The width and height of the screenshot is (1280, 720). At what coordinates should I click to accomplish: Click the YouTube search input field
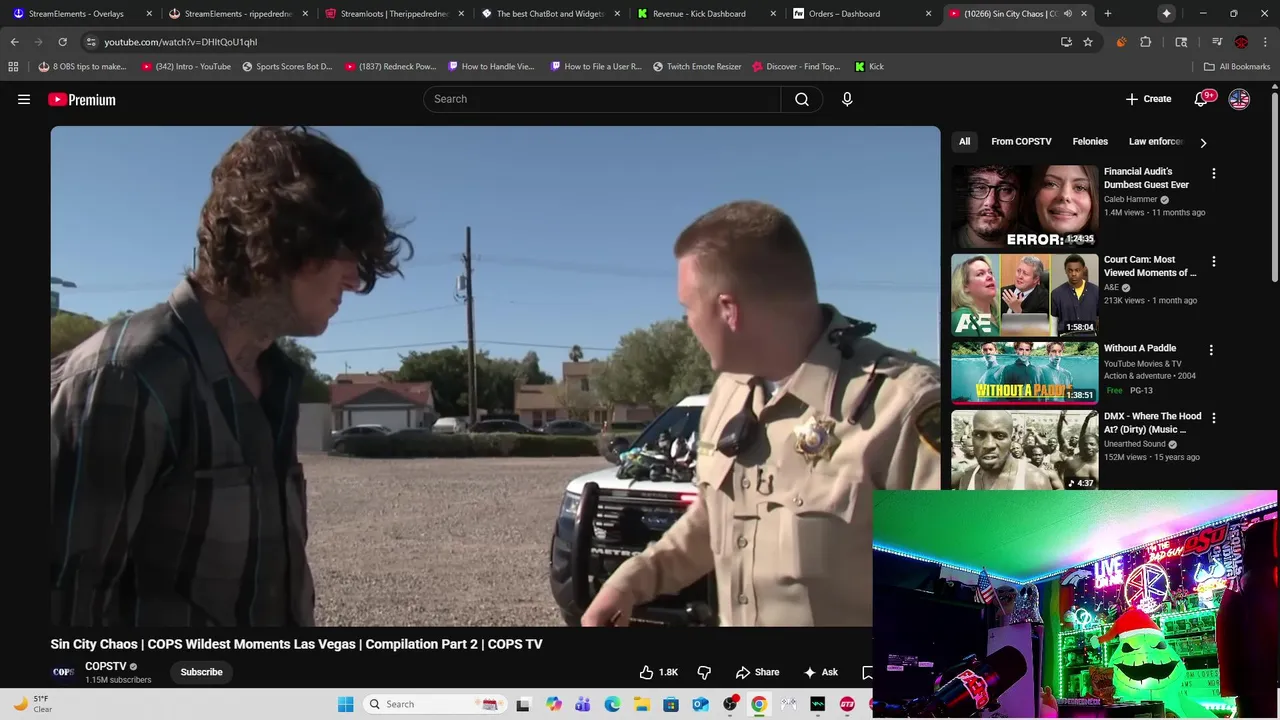click(x=602, y=99)
